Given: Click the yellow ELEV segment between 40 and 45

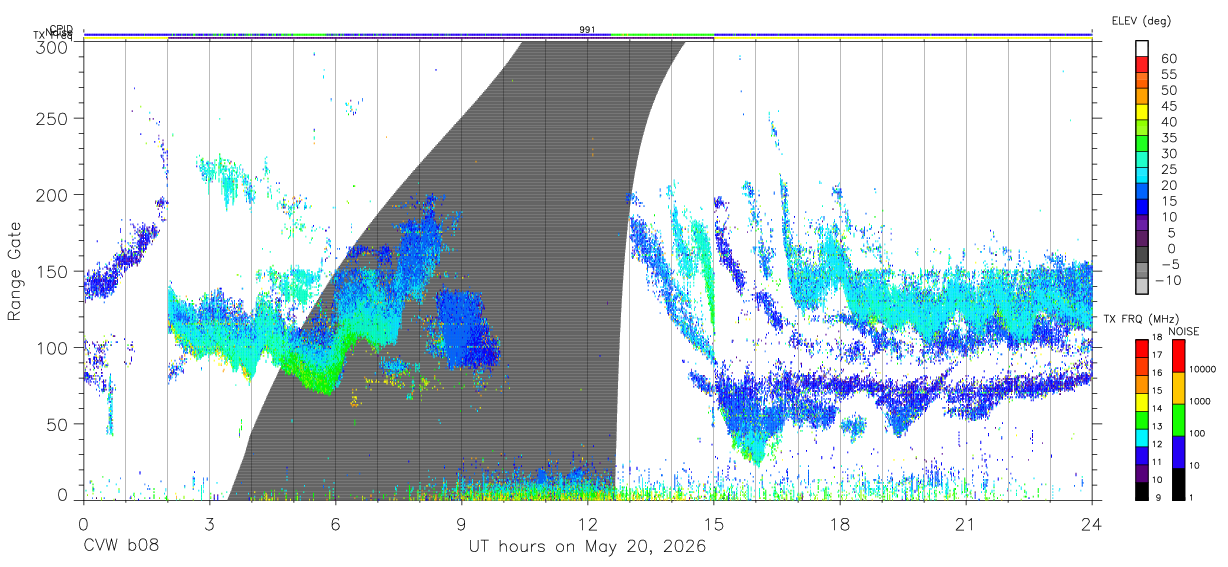Looking at the screenshot, I should coord(1142,112).
